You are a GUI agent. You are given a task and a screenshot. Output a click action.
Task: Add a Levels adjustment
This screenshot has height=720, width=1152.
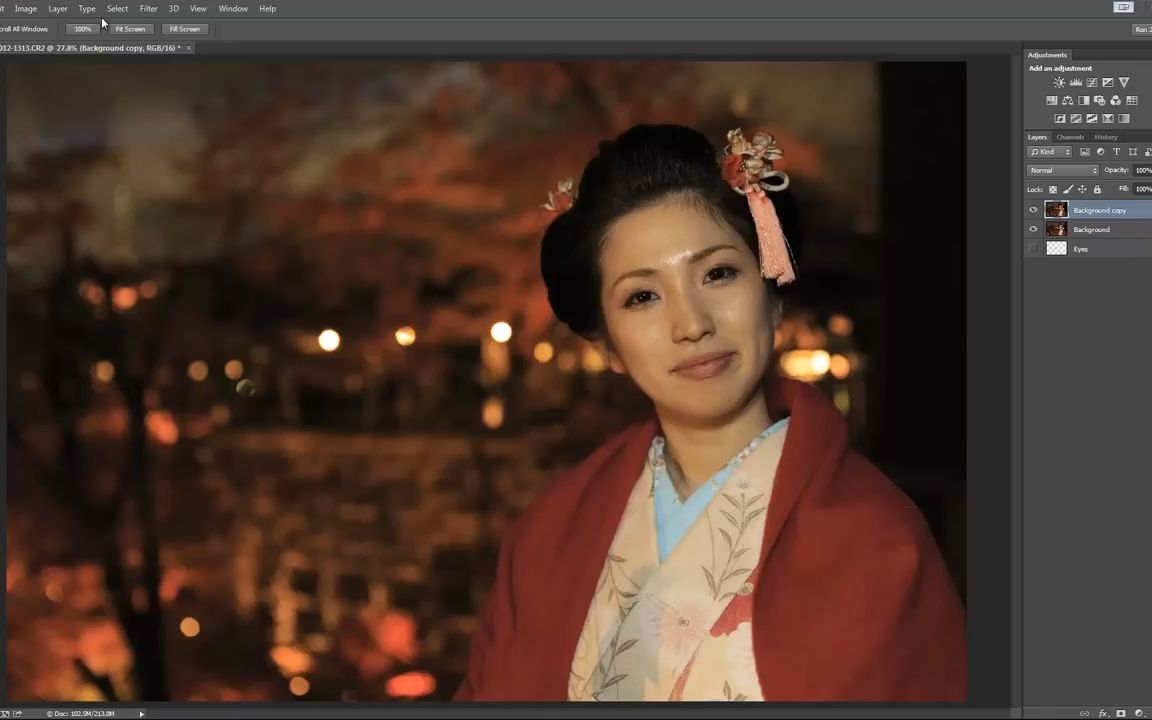click(x=1076, y=82)
